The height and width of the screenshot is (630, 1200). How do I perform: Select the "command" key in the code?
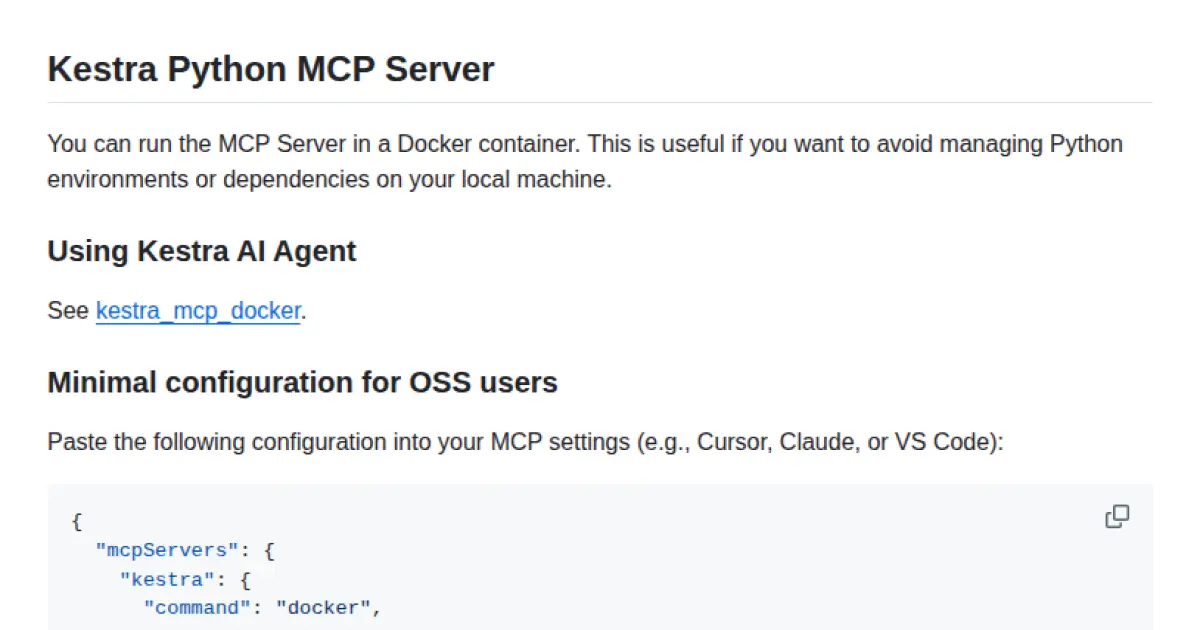(197, 607)
